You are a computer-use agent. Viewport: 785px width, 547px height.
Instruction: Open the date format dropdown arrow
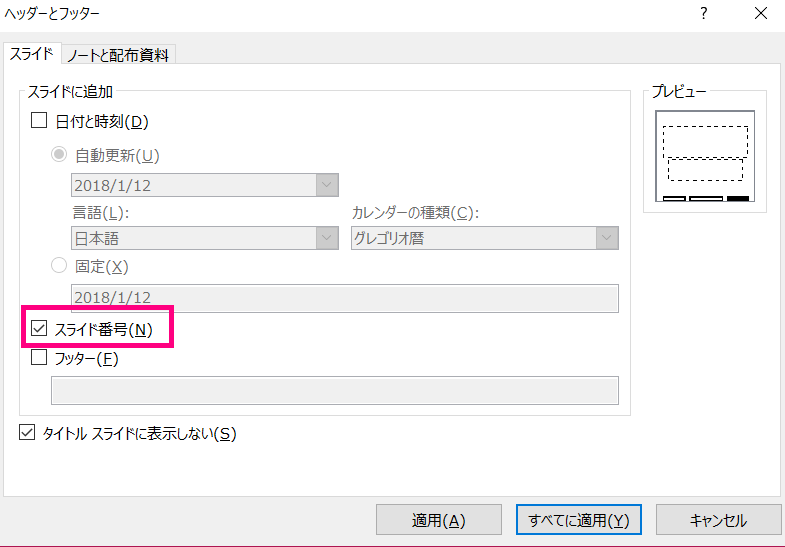pos(327,185)
